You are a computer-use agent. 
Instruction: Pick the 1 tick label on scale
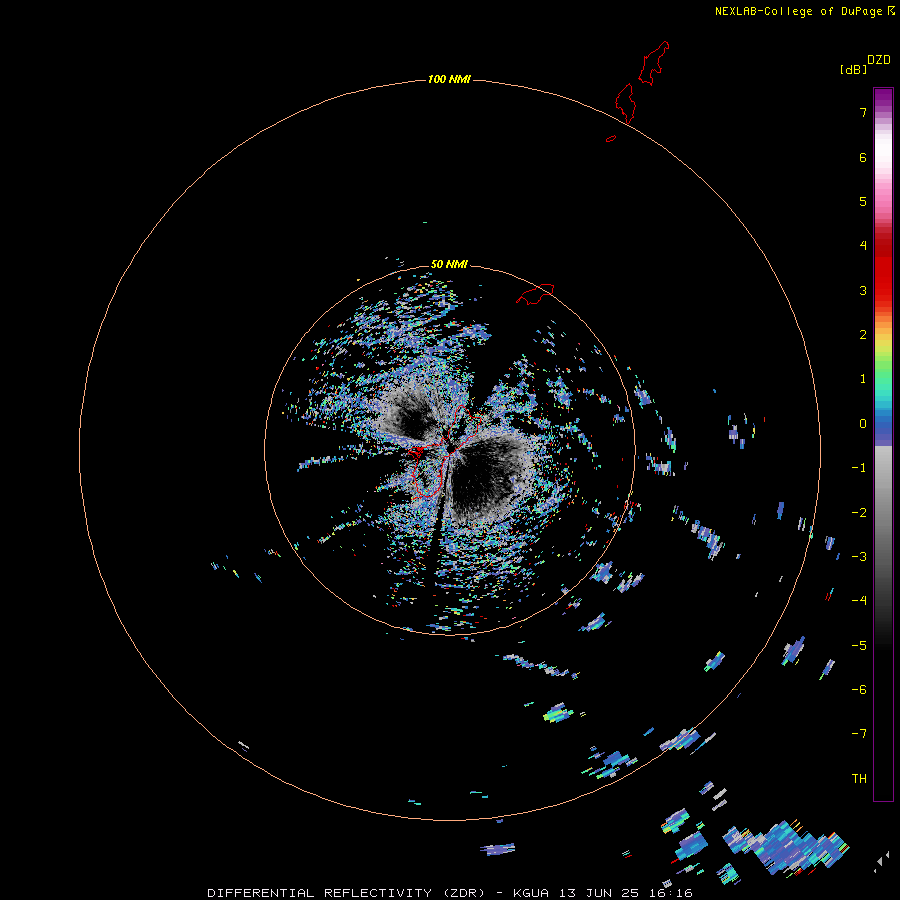[863, 379]
